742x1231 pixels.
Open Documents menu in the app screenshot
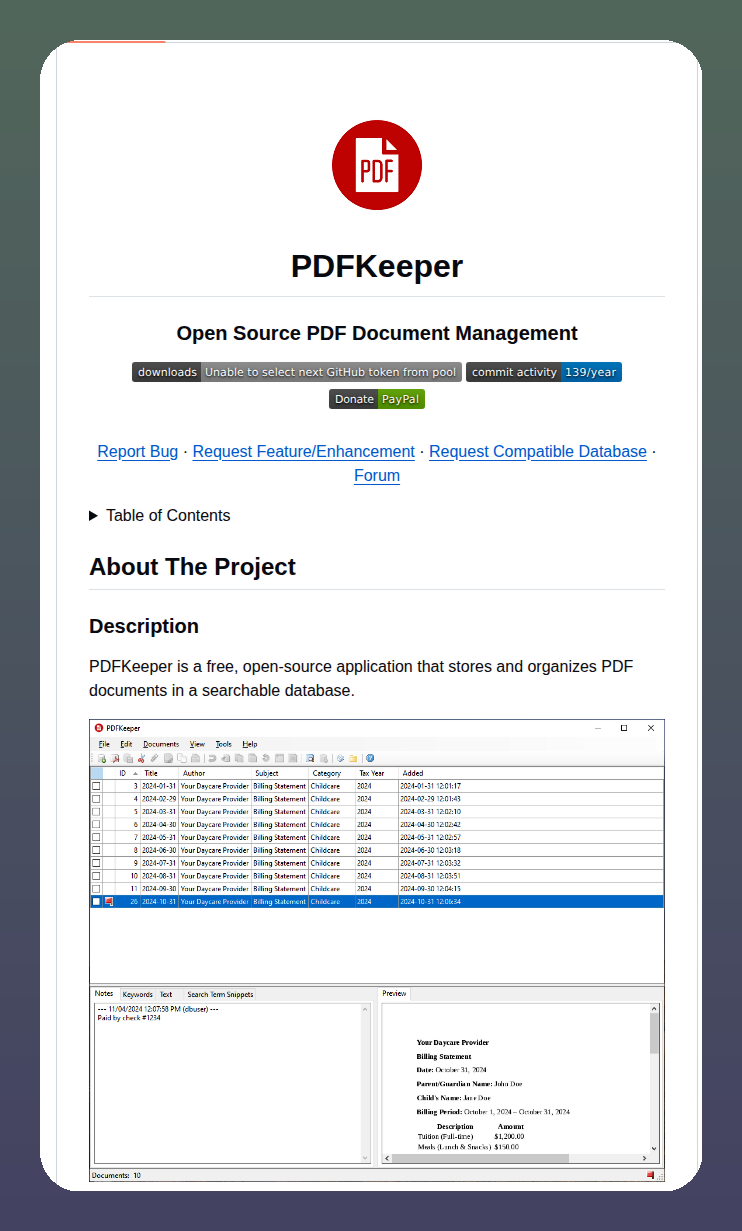161,744
